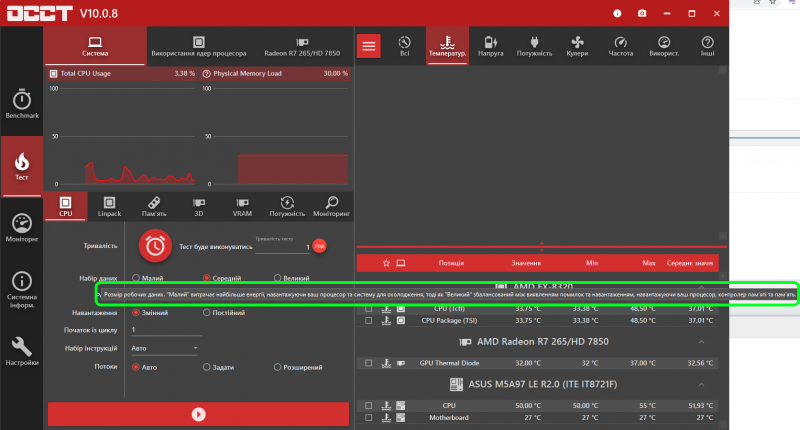Viewport: 800px width, 430px height.
Task: Open the Benchmark section in sidebar
Action: click(x=21, y=103)
